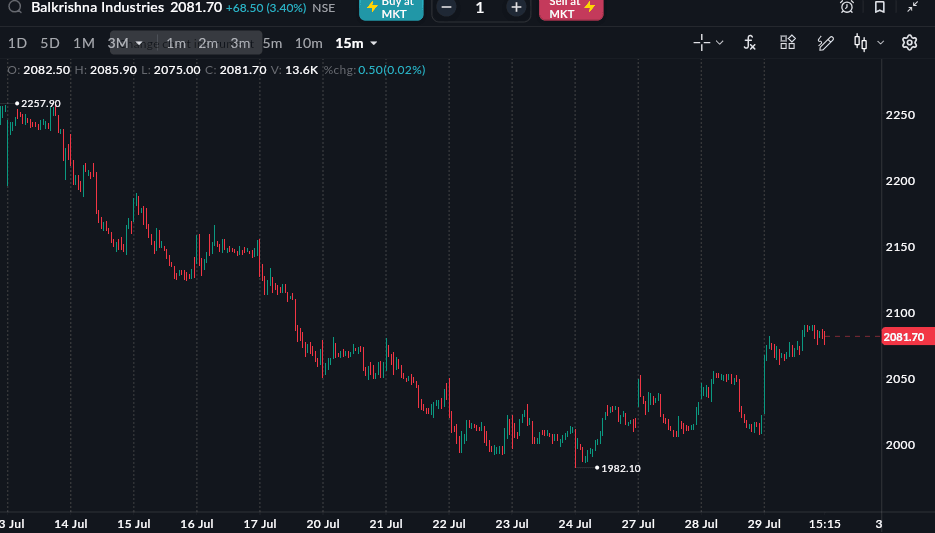Viewport: 935px width, 533px height.
Task: Click the 2100 price axis label
Action: coord(900,313)
